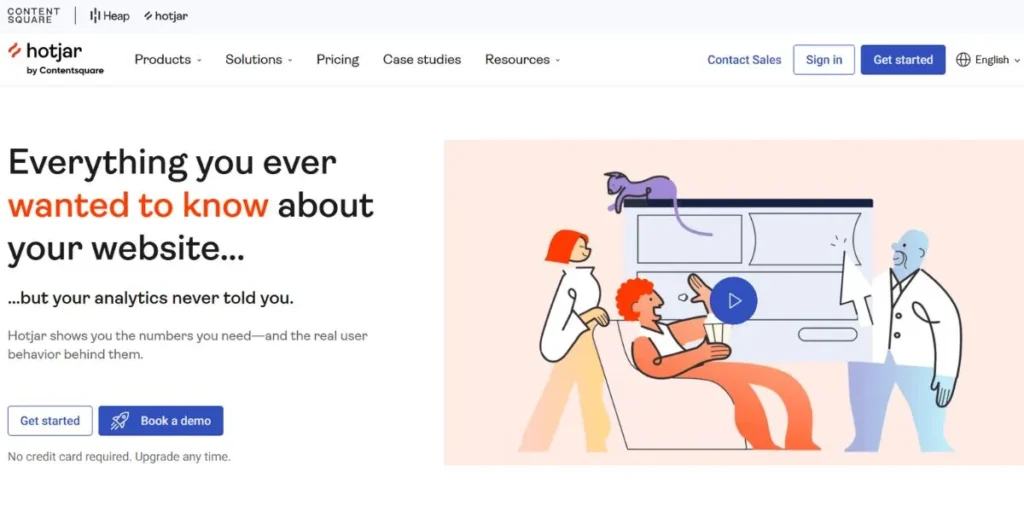The height and width of the screenshot is (512, 1024).
Task: Click 'No credit card required. Upgrade any time.'
Action: coord(119,456)
